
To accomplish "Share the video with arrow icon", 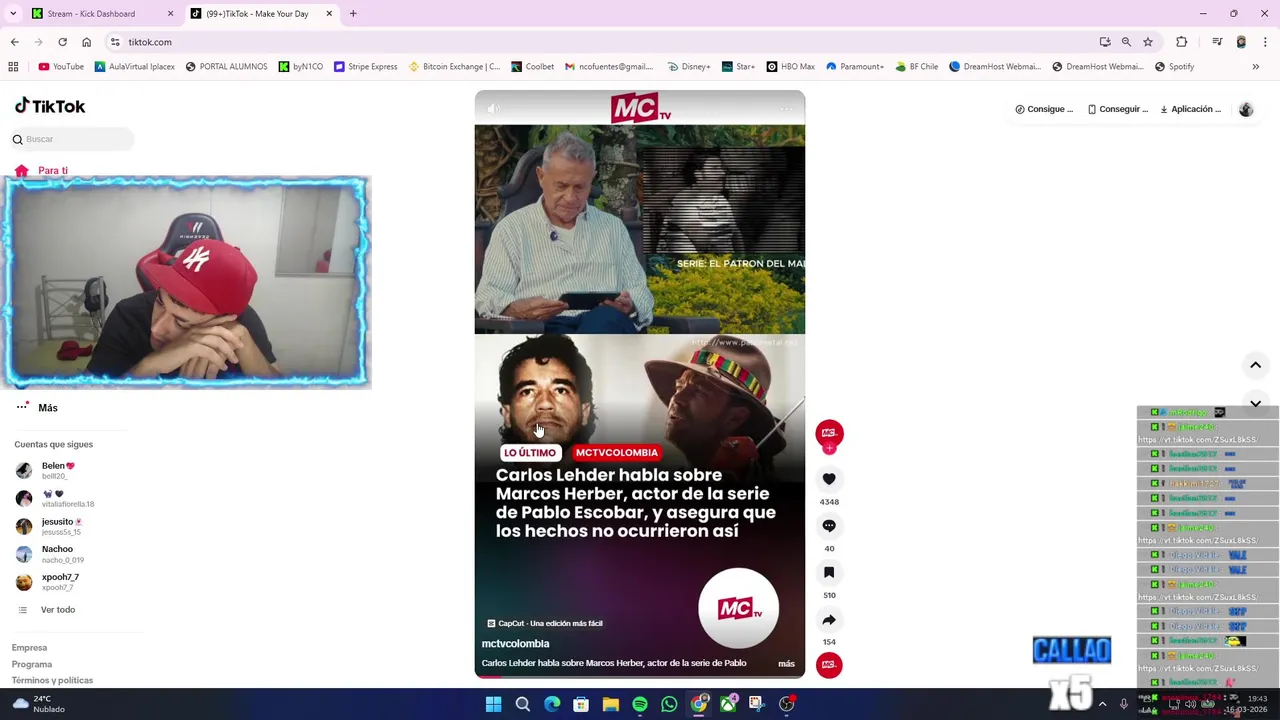I will [829, 620].
